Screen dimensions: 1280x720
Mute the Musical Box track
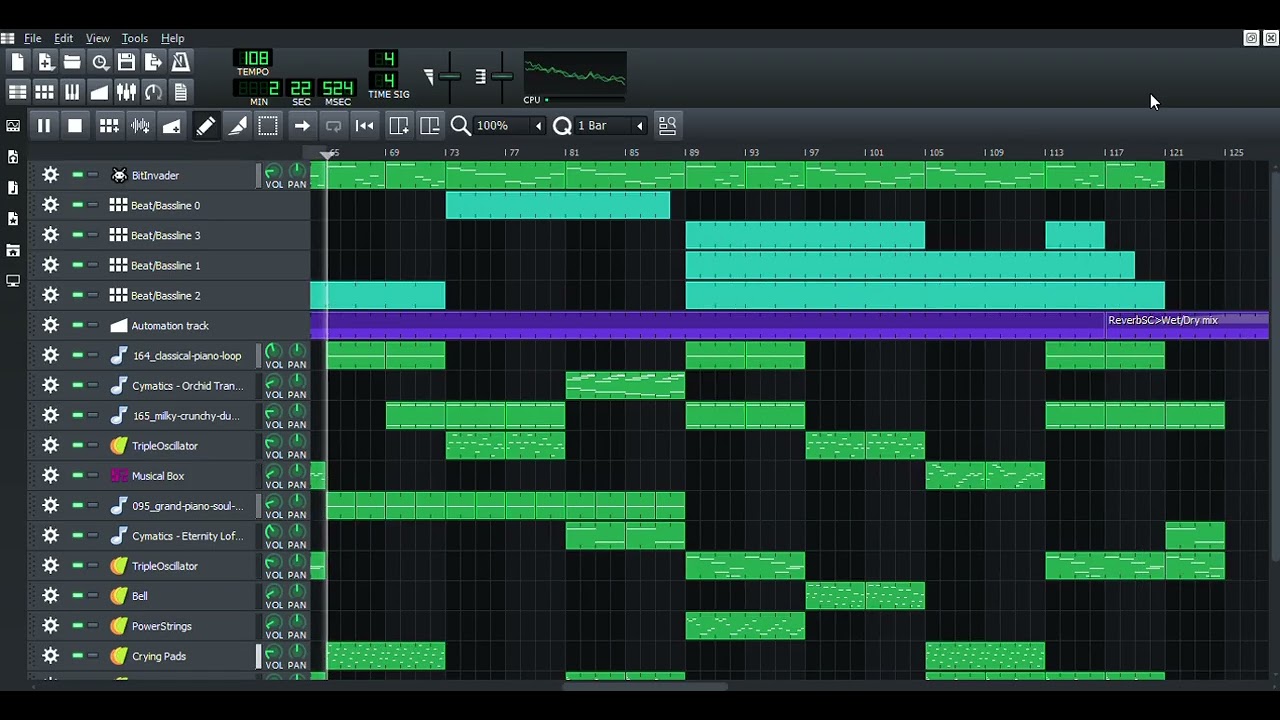click(77, 476)
